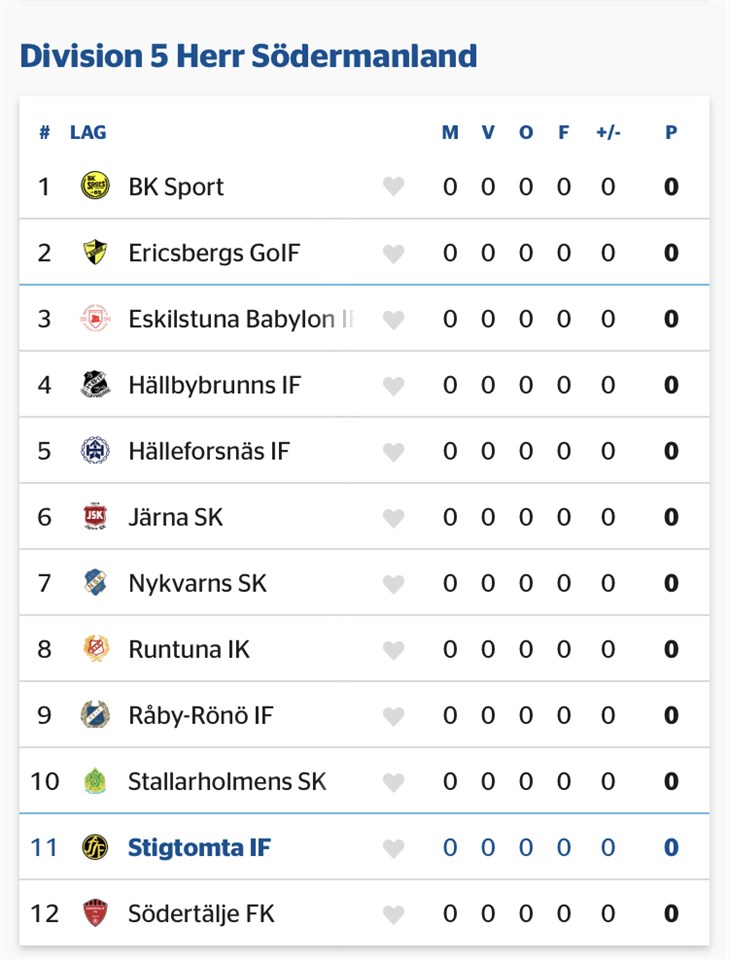
Task: Click the Hällbybrunns IF team crest
Action: pyautogui.click(x=95, y=385)
